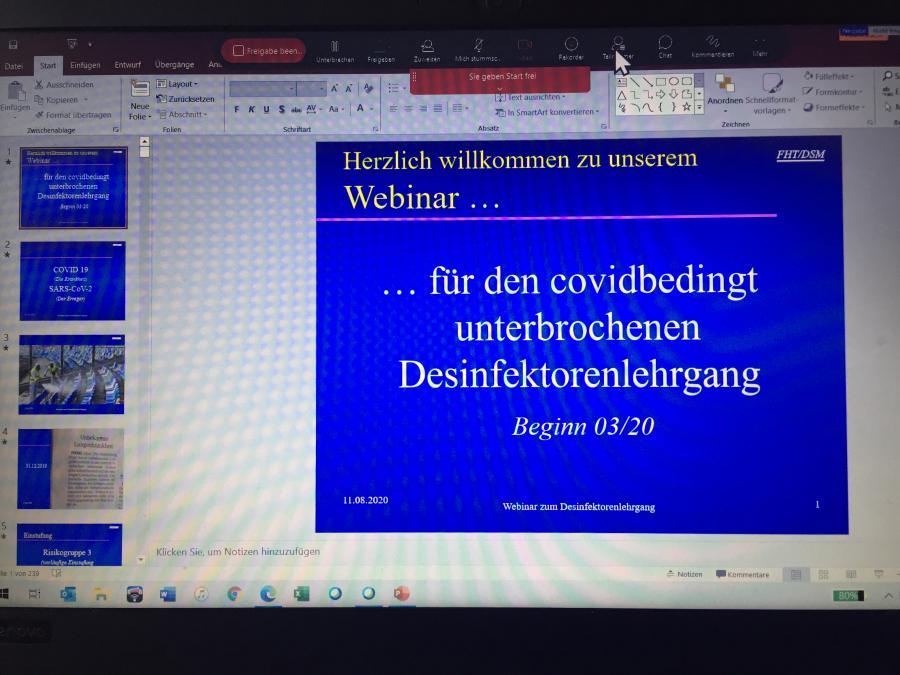The width and height of the screenshot is (900, 675).
Task: Toggle bold F formatting
Action: [x=236, y=109]
